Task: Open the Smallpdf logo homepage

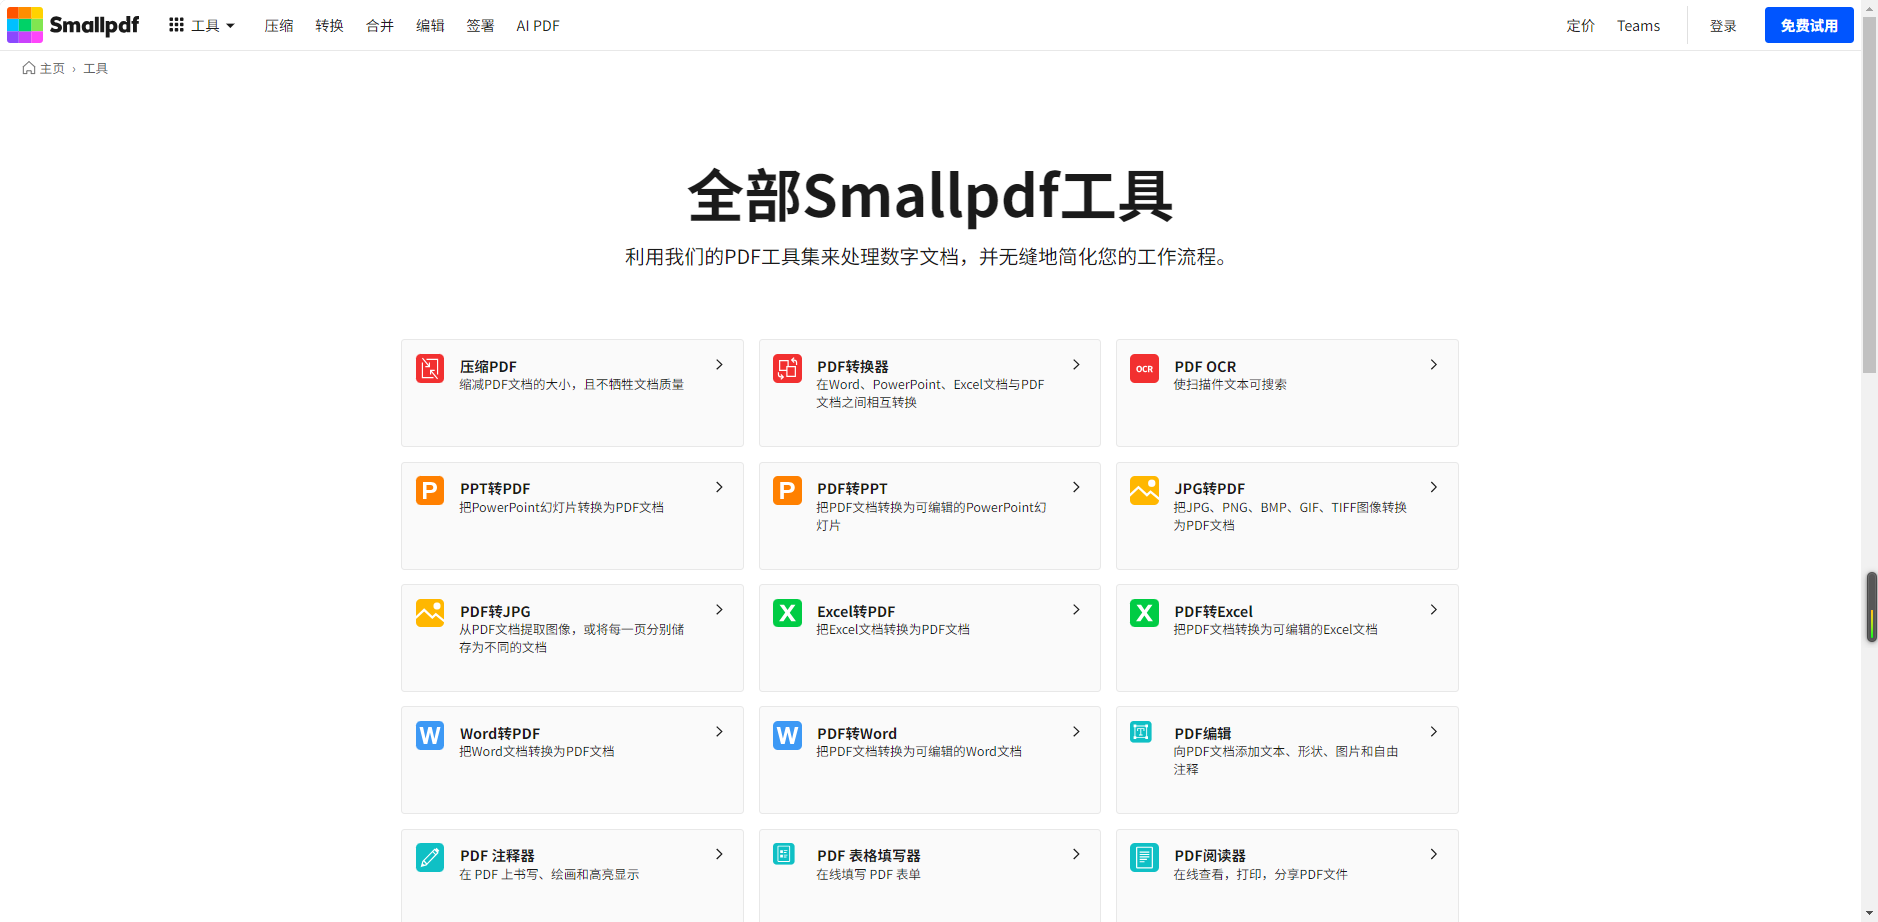Action: [73, 25]
